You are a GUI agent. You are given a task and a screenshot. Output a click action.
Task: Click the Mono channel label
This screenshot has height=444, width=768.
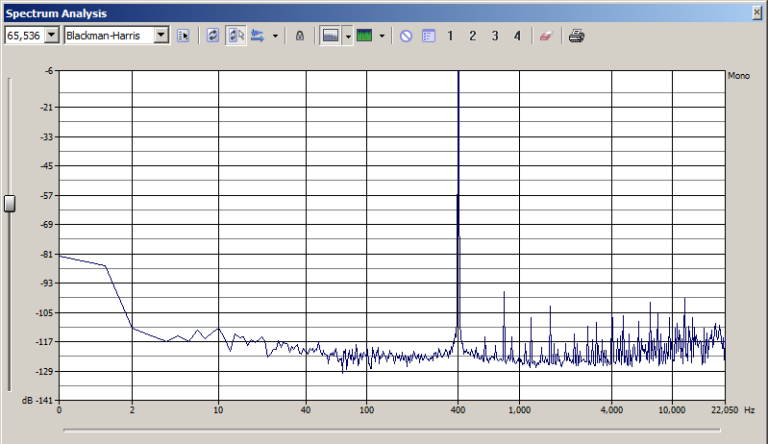click(x=739, y=75)
